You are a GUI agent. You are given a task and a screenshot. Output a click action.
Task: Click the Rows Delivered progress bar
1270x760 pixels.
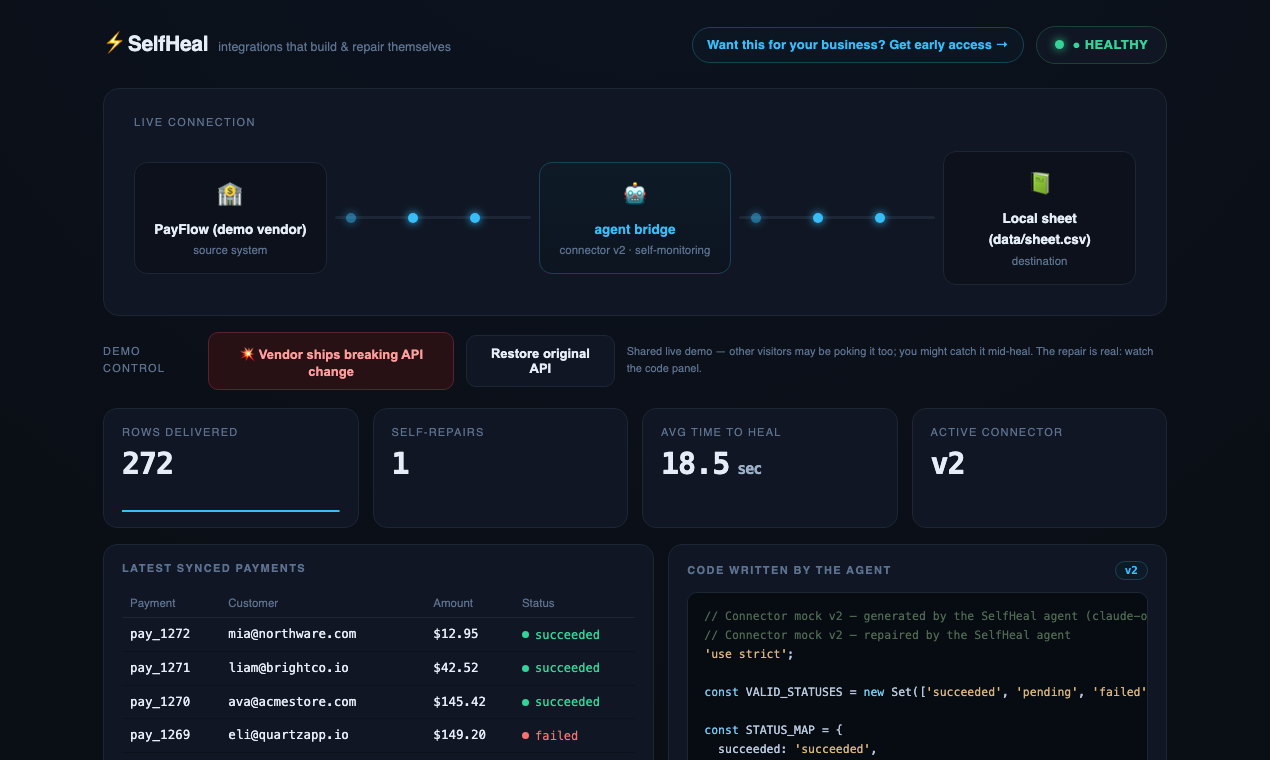pyautogui.click(x=231, y=510)
